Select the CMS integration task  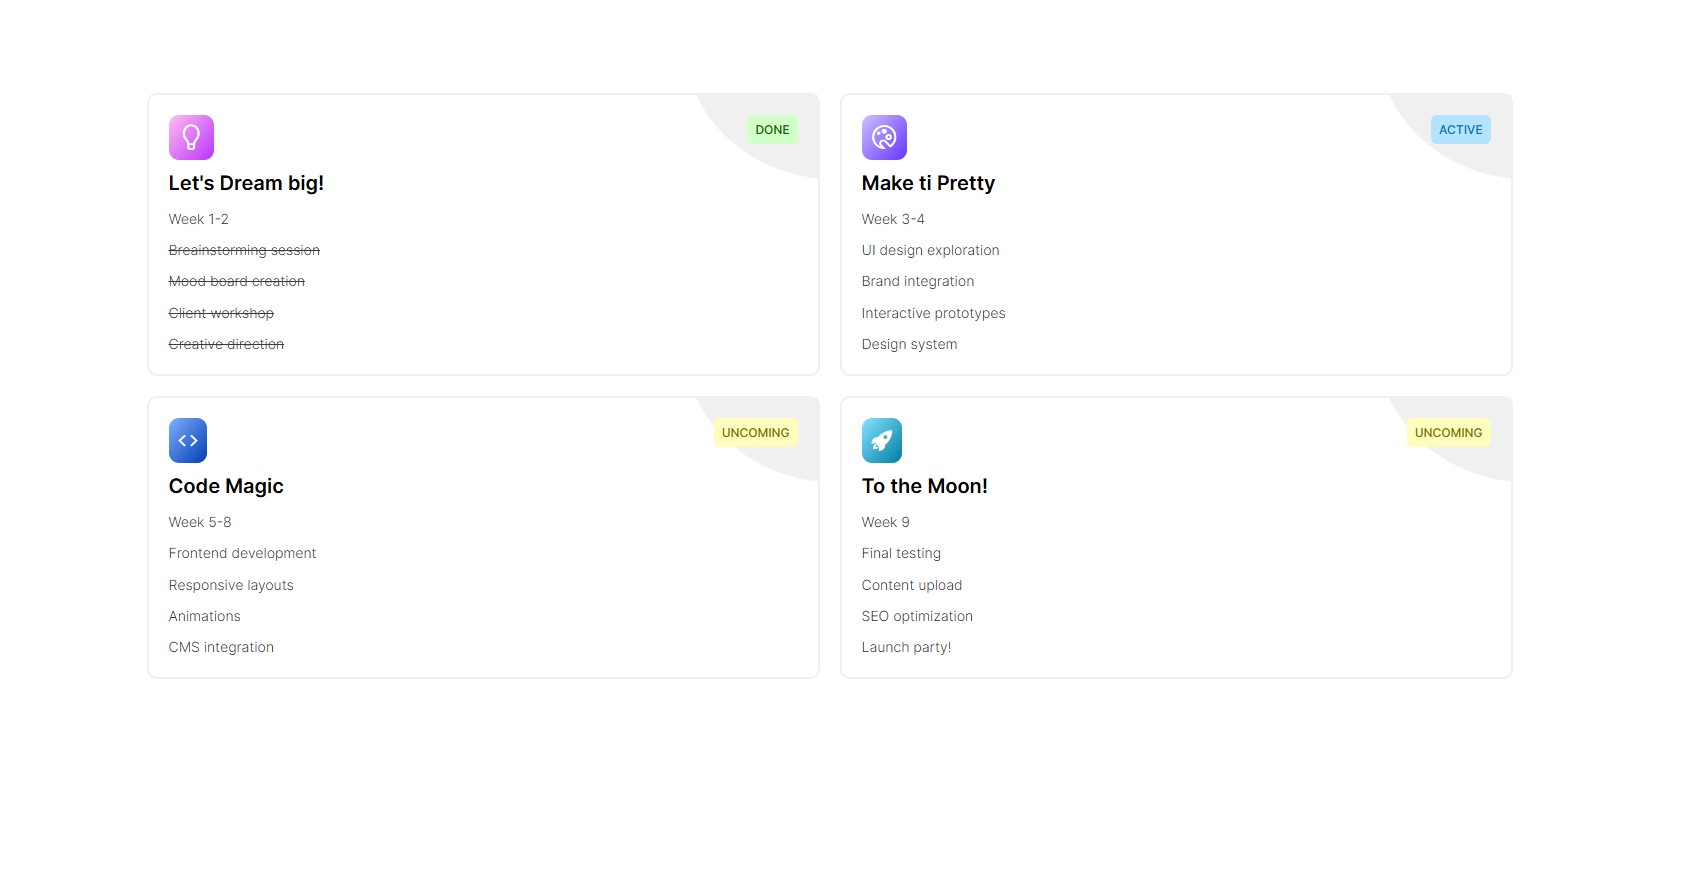coord(221,647)
